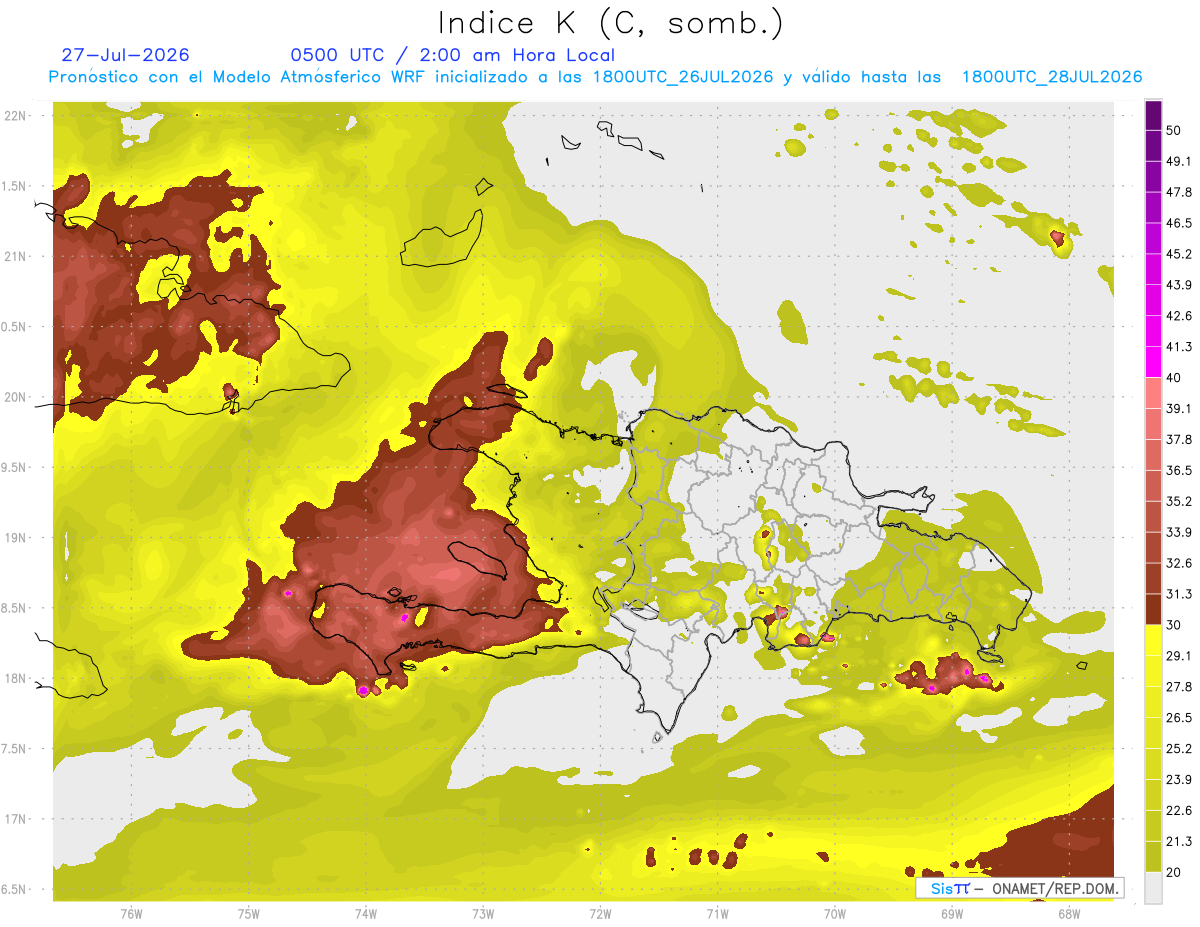This screenshot has width=1200, height=927.
Task: Click the colorbar value "32.6"
Action: [1178, 563]
